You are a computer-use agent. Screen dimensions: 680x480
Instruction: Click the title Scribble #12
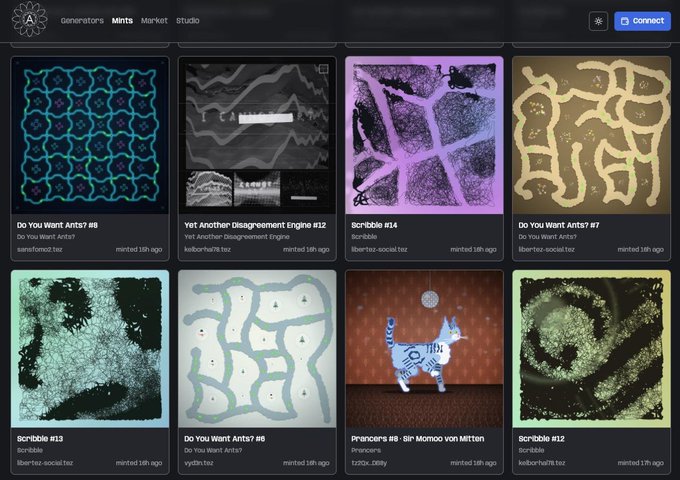click(542, 439)
